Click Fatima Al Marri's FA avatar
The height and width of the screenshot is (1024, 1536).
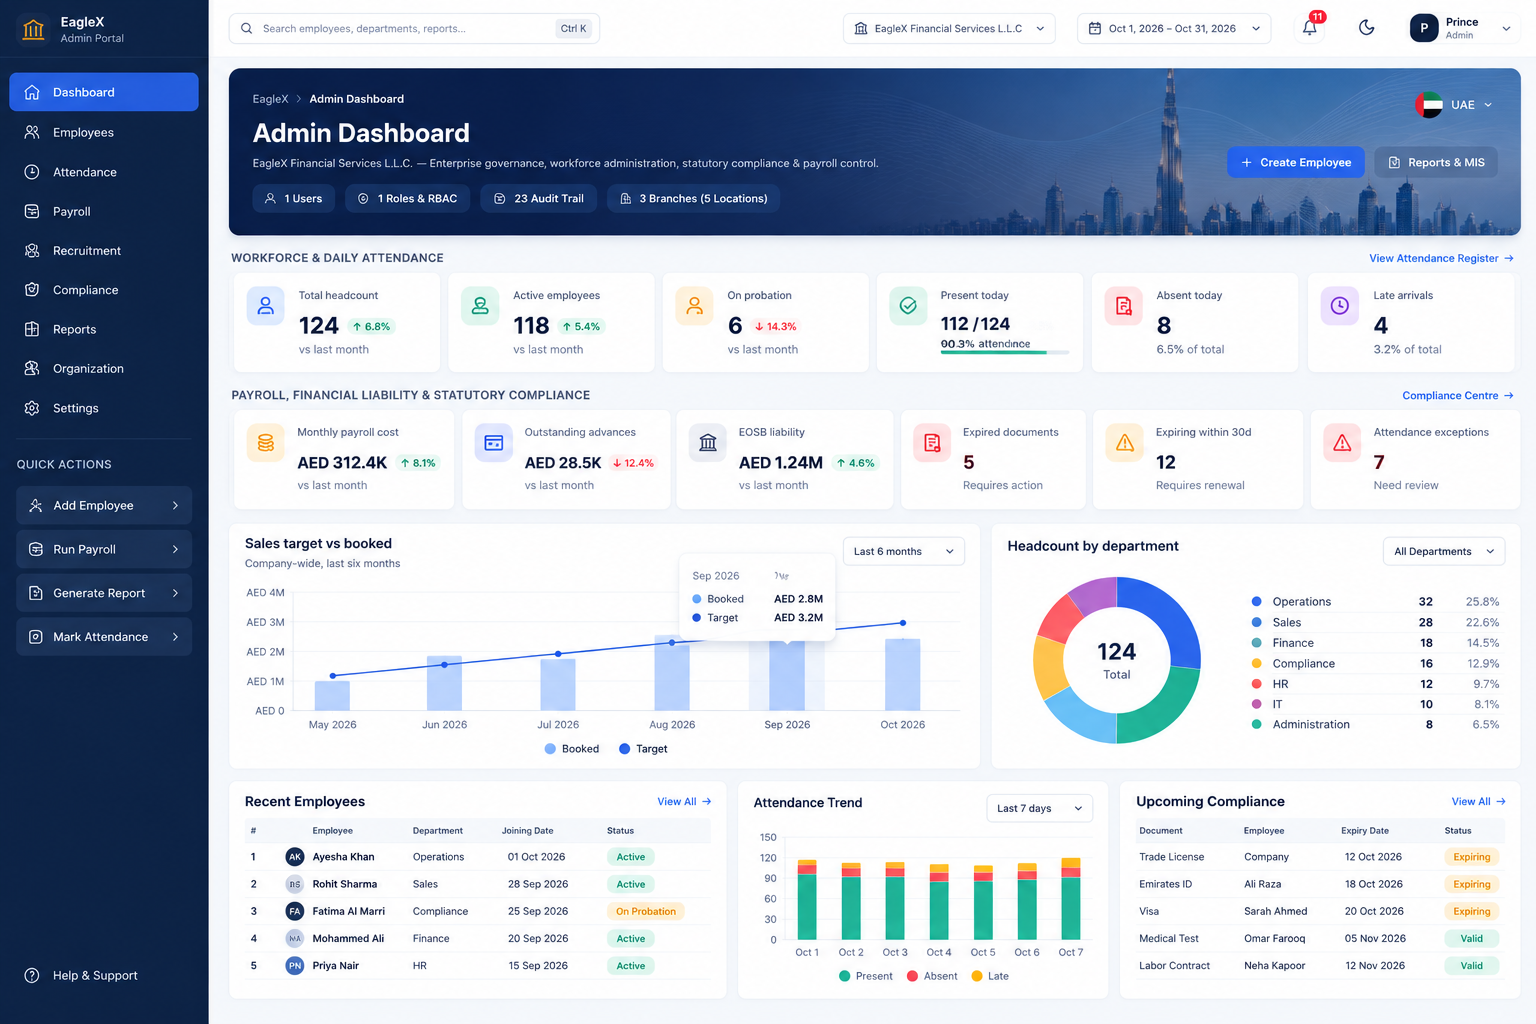pyautogui.click(x=295, y=911)
